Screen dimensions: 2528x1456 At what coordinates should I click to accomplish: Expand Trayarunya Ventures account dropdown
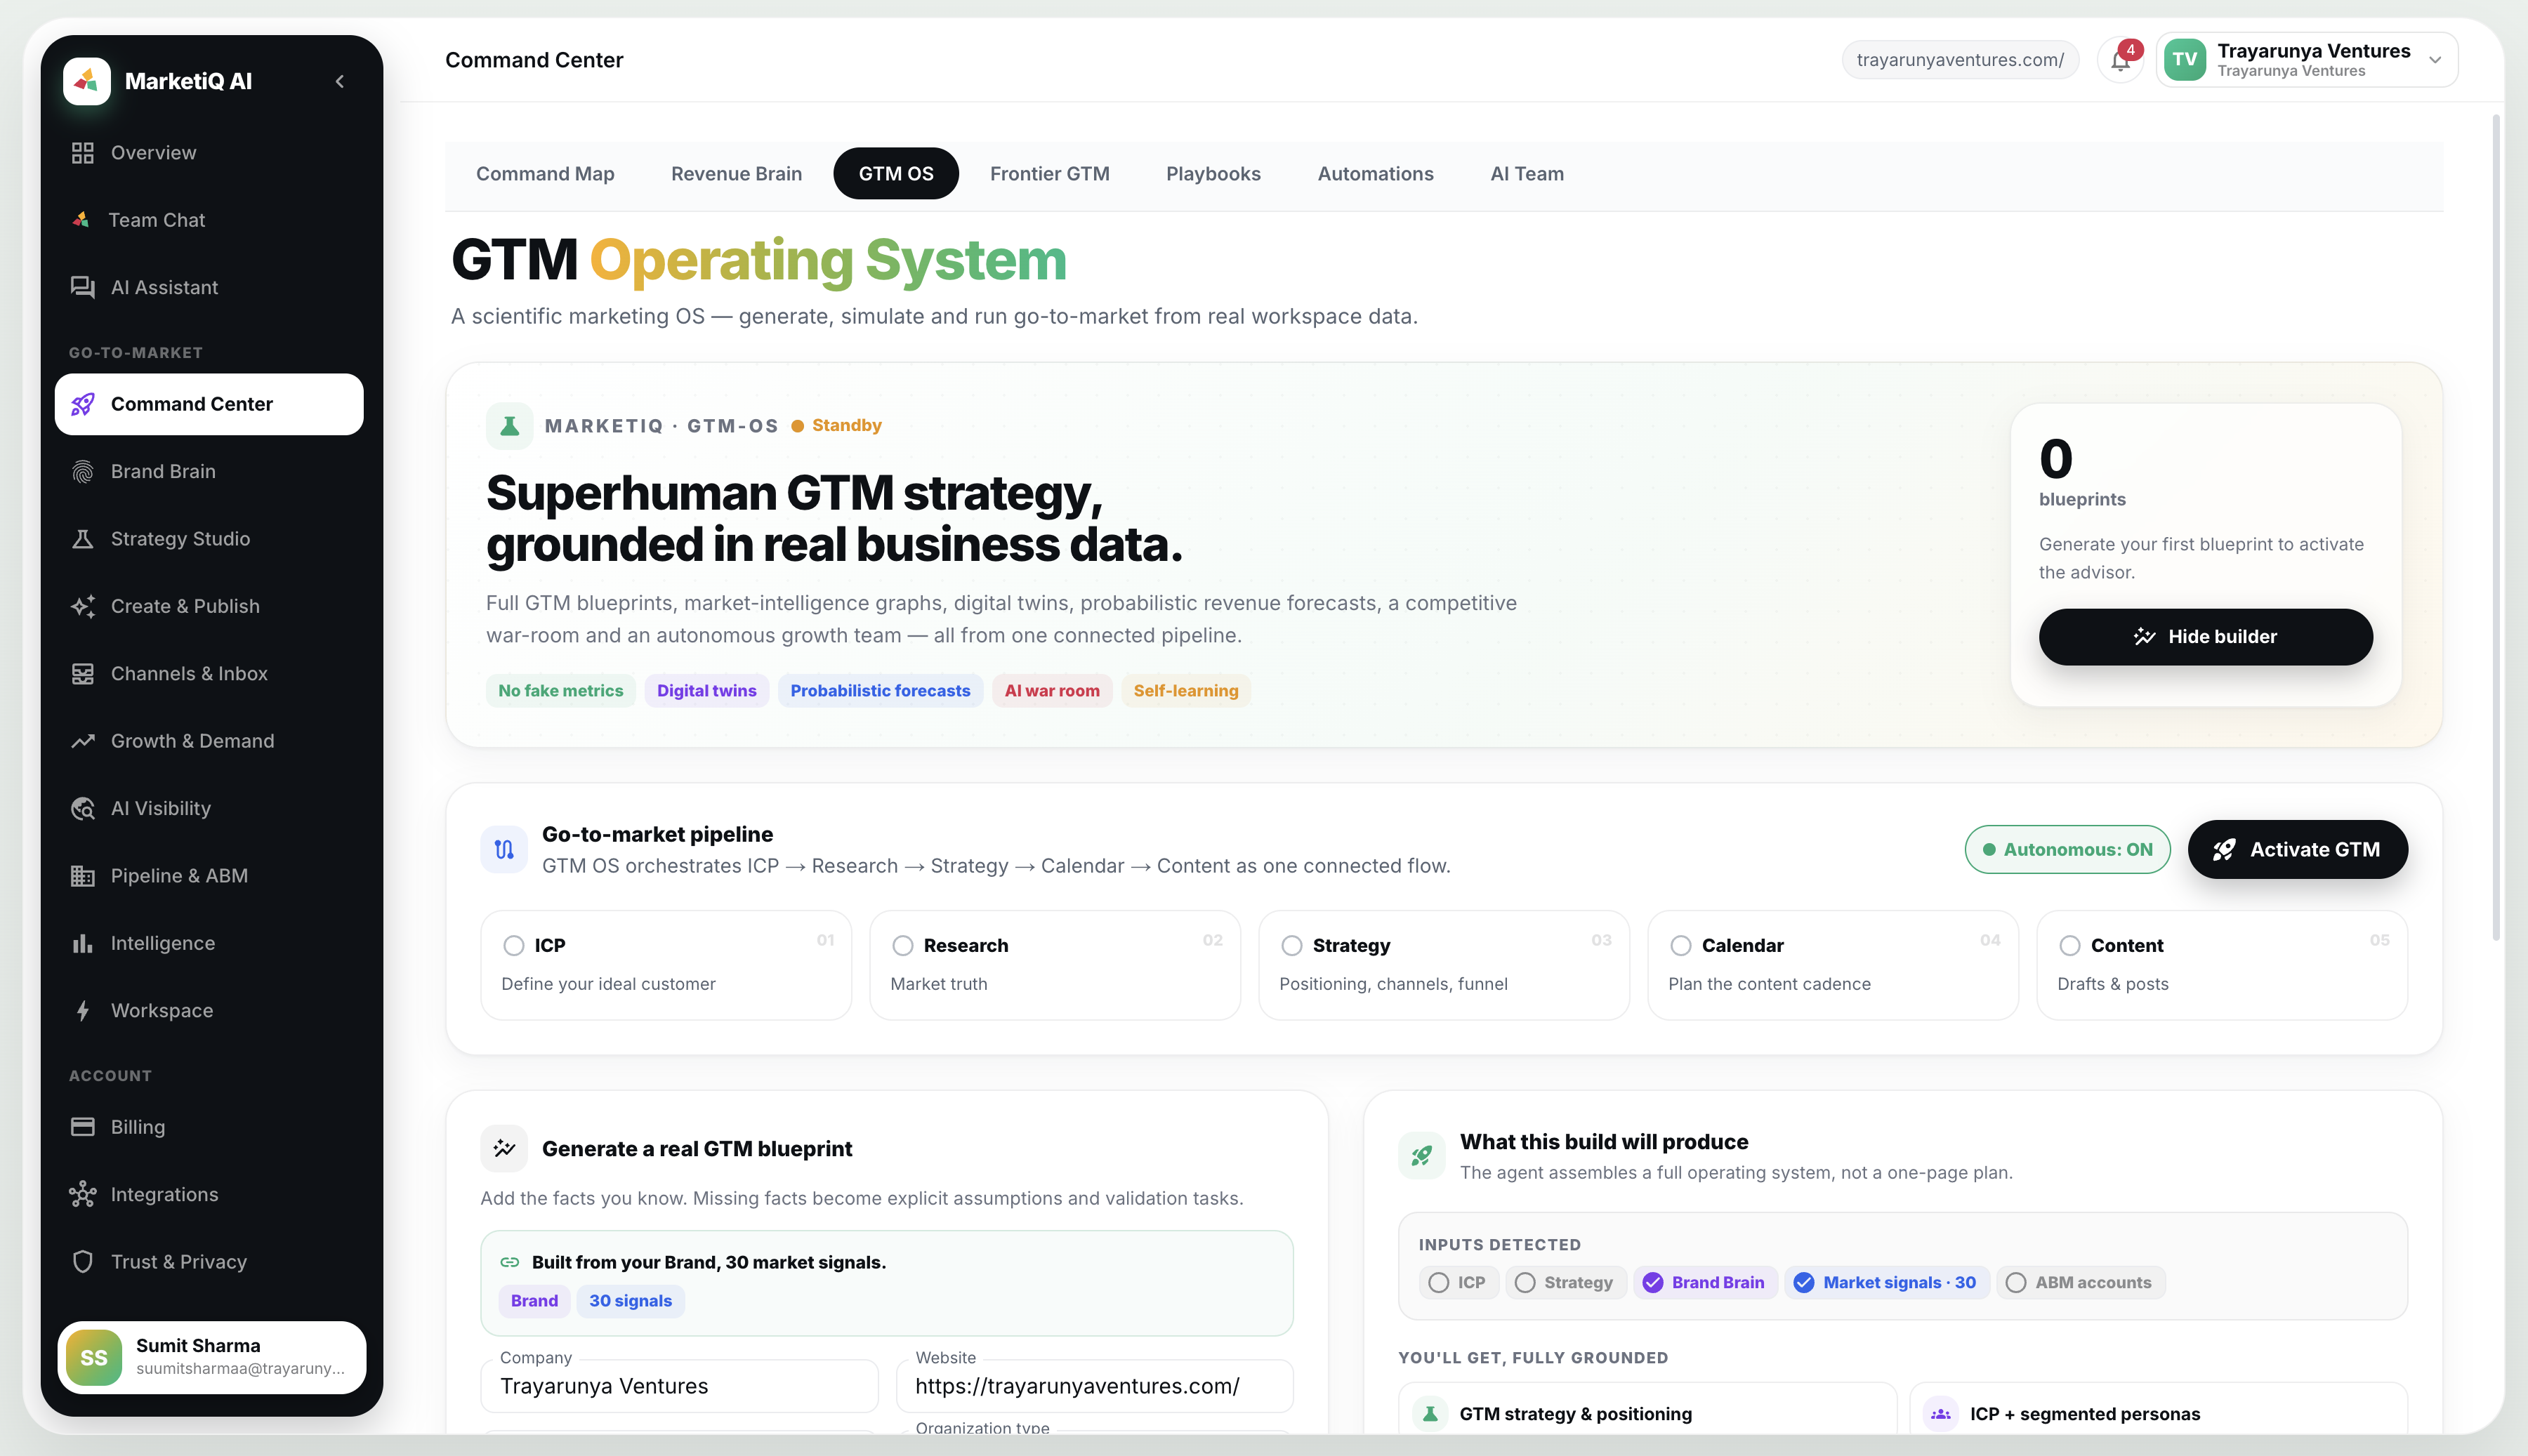click(x=2435, y=60)
